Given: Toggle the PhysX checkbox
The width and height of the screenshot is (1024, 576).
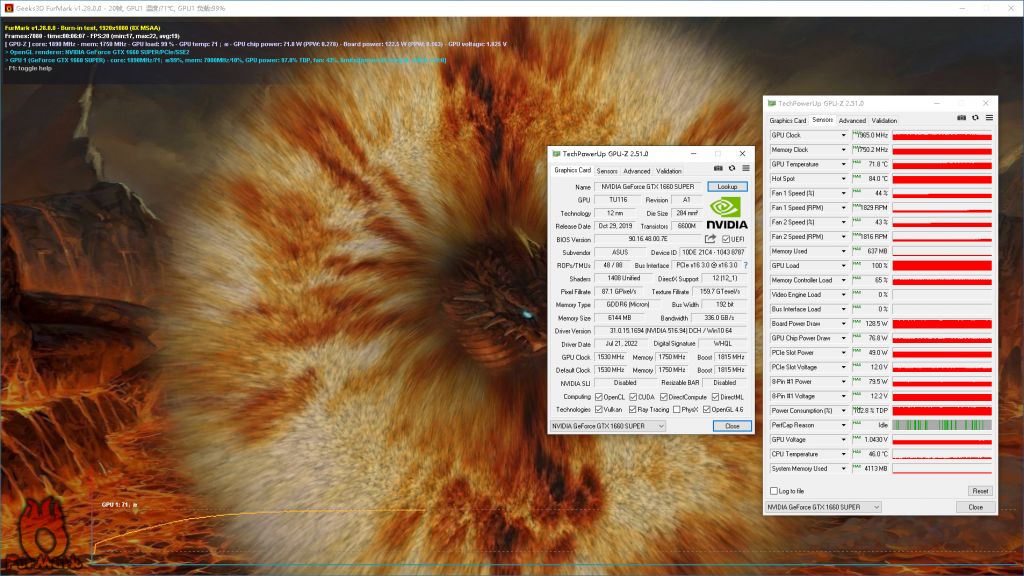Looking at the screenshot, I should [x=679, y=409].
